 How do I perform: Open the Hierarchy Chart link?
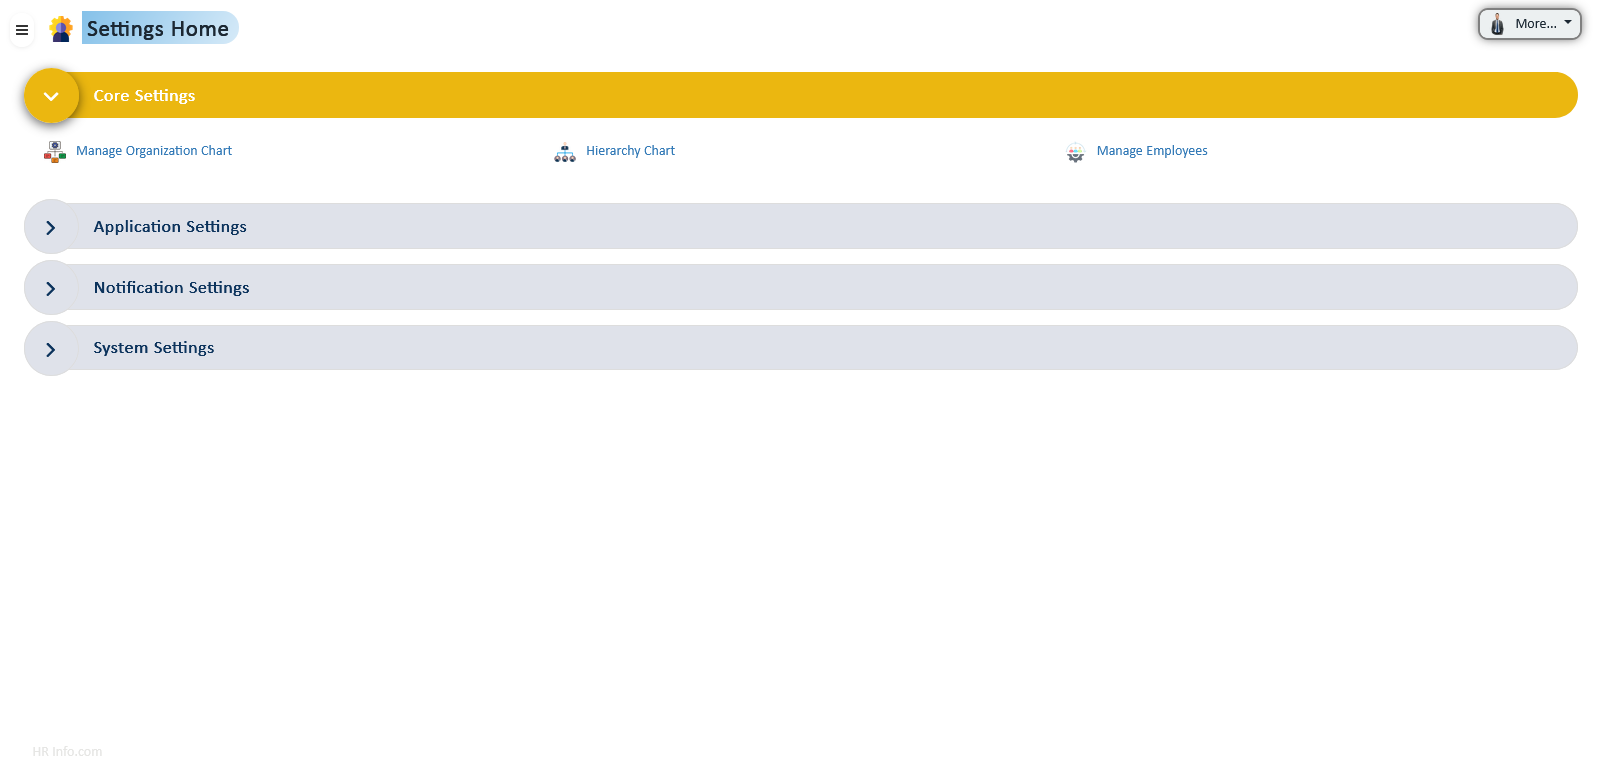[x=630, y=151]
